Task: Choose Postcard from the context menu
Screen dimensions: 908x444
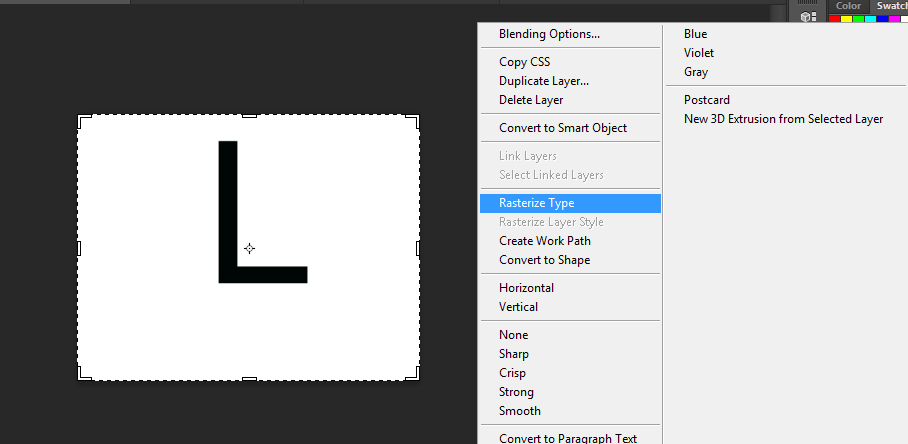Action: pos(706,100)
